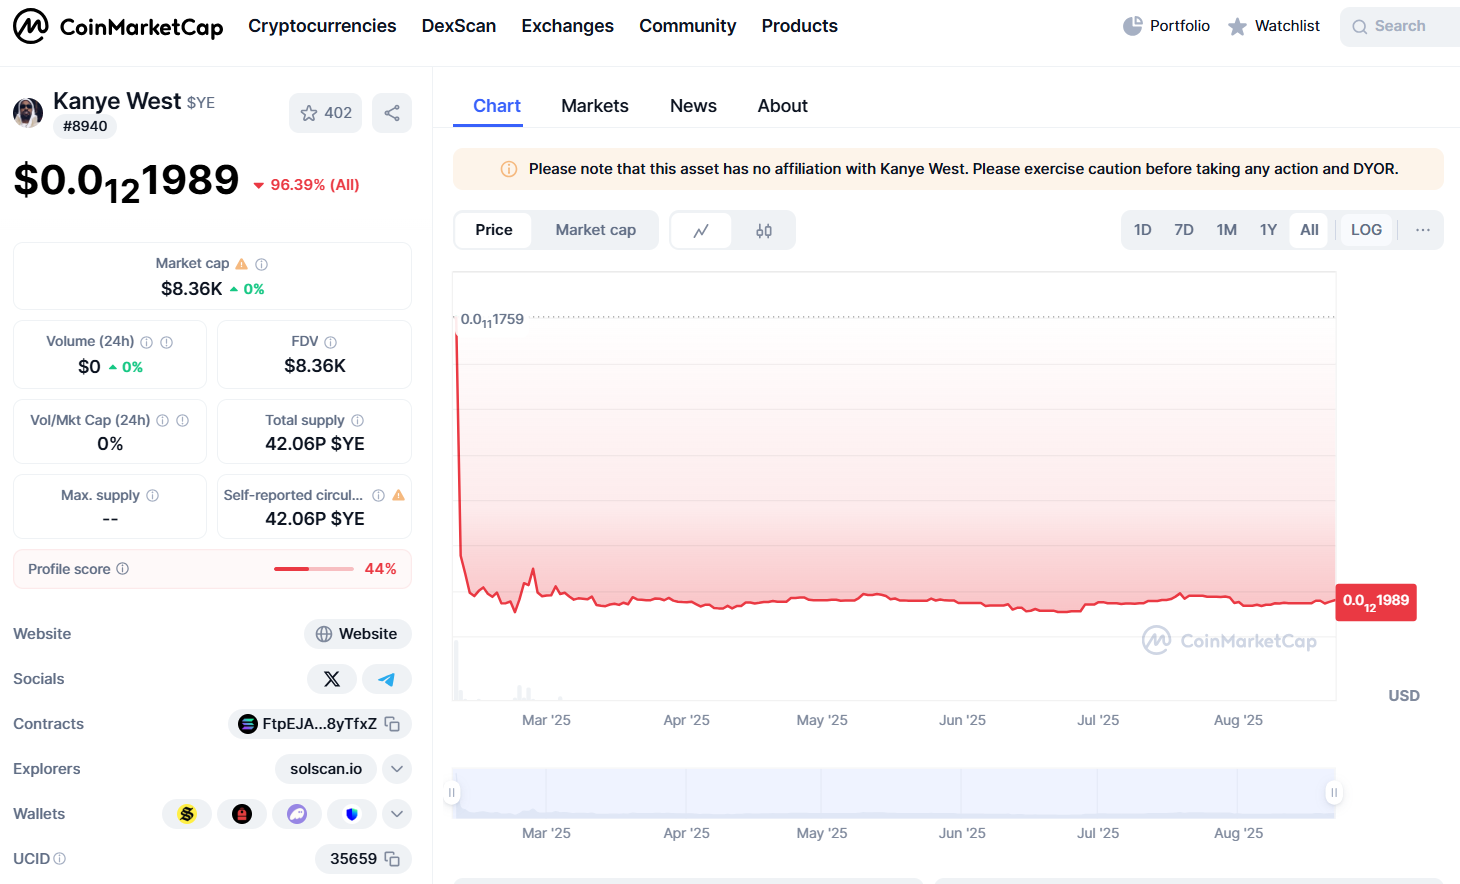The height and width of the screenshot is (884, 1460).
Task: Click the Watchlist link text
Action: tap(1287, 26)
